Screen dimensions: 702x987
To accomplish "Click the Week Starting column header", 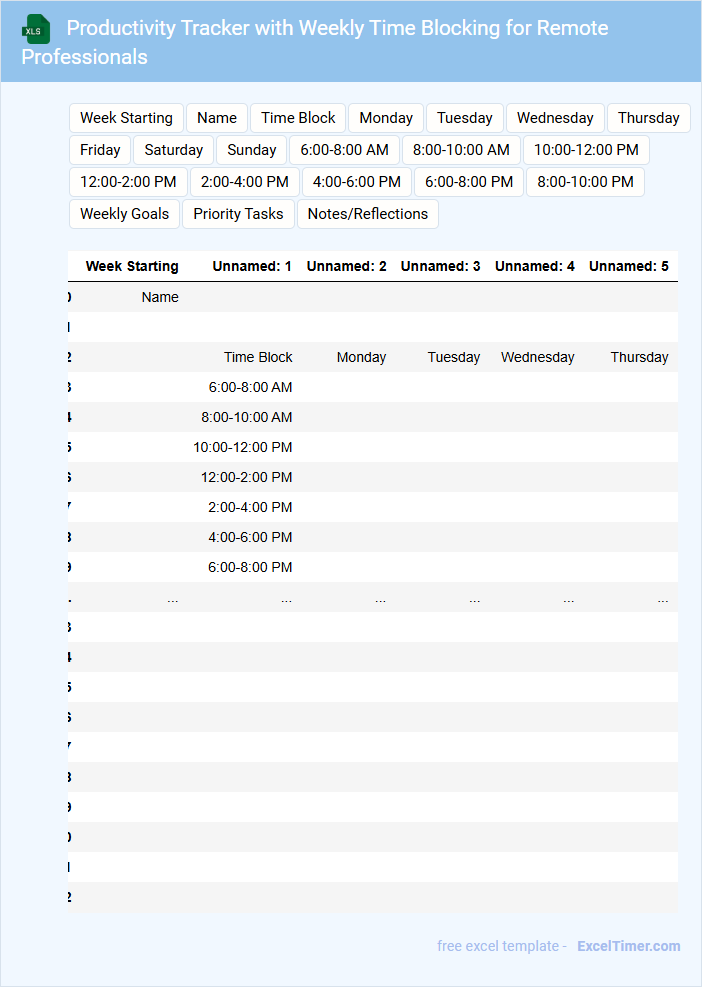I will pos(132,266).
